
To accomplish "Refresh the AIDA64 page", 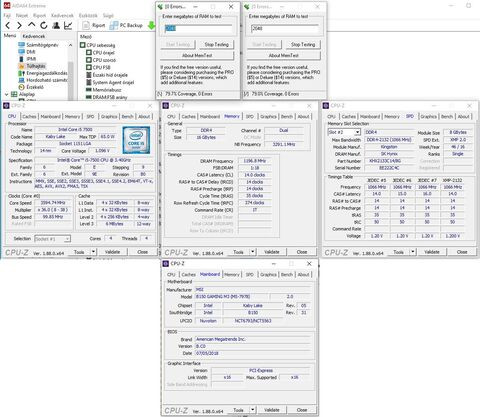I will click(x=44, y=25).
